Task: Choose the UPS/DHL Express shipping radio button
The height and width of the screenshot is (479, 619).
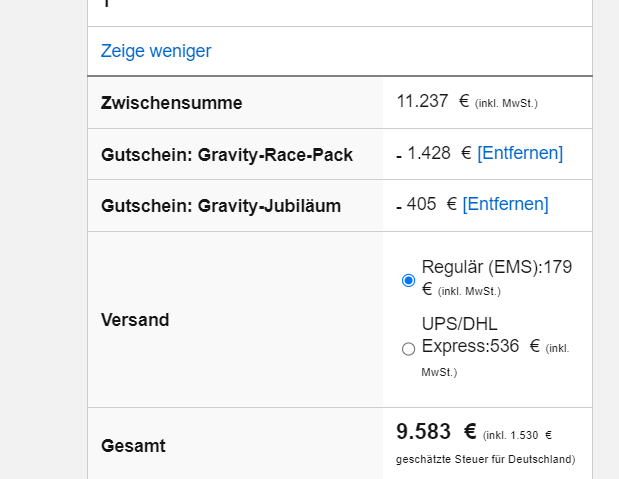Action: [408, 349]
